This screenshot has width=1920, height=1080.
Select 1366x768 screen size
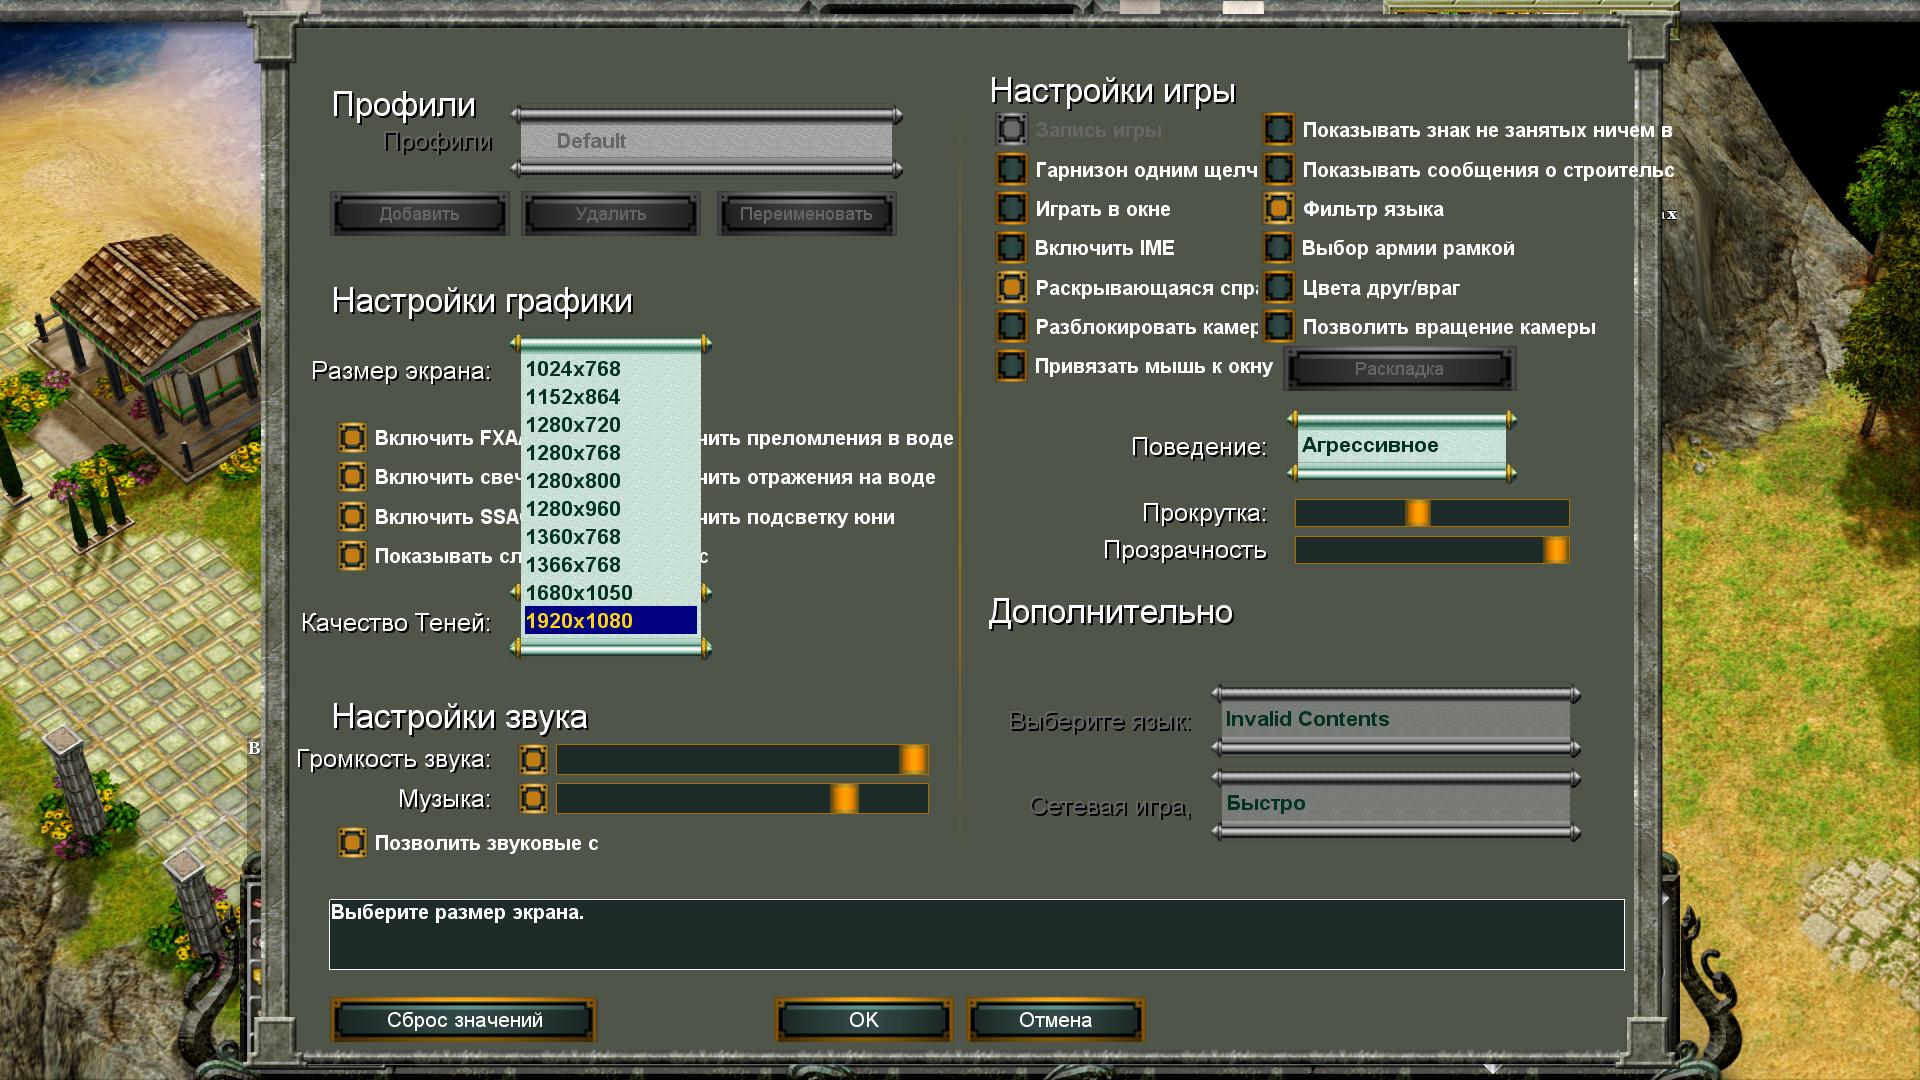(611, 565)
